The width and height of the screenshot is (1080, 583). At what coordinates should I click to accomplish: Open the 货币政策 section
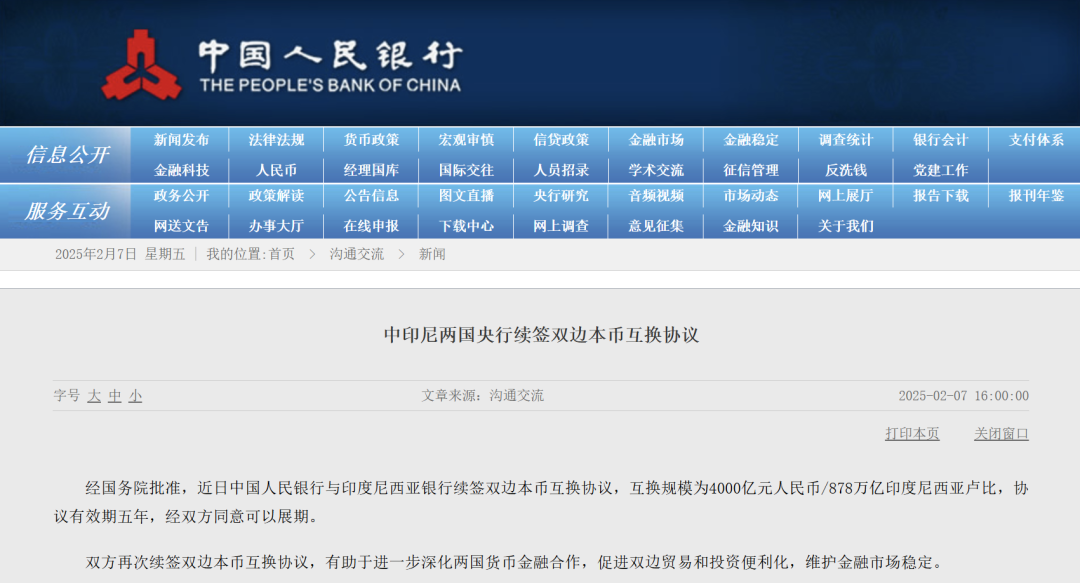(371, 140)
